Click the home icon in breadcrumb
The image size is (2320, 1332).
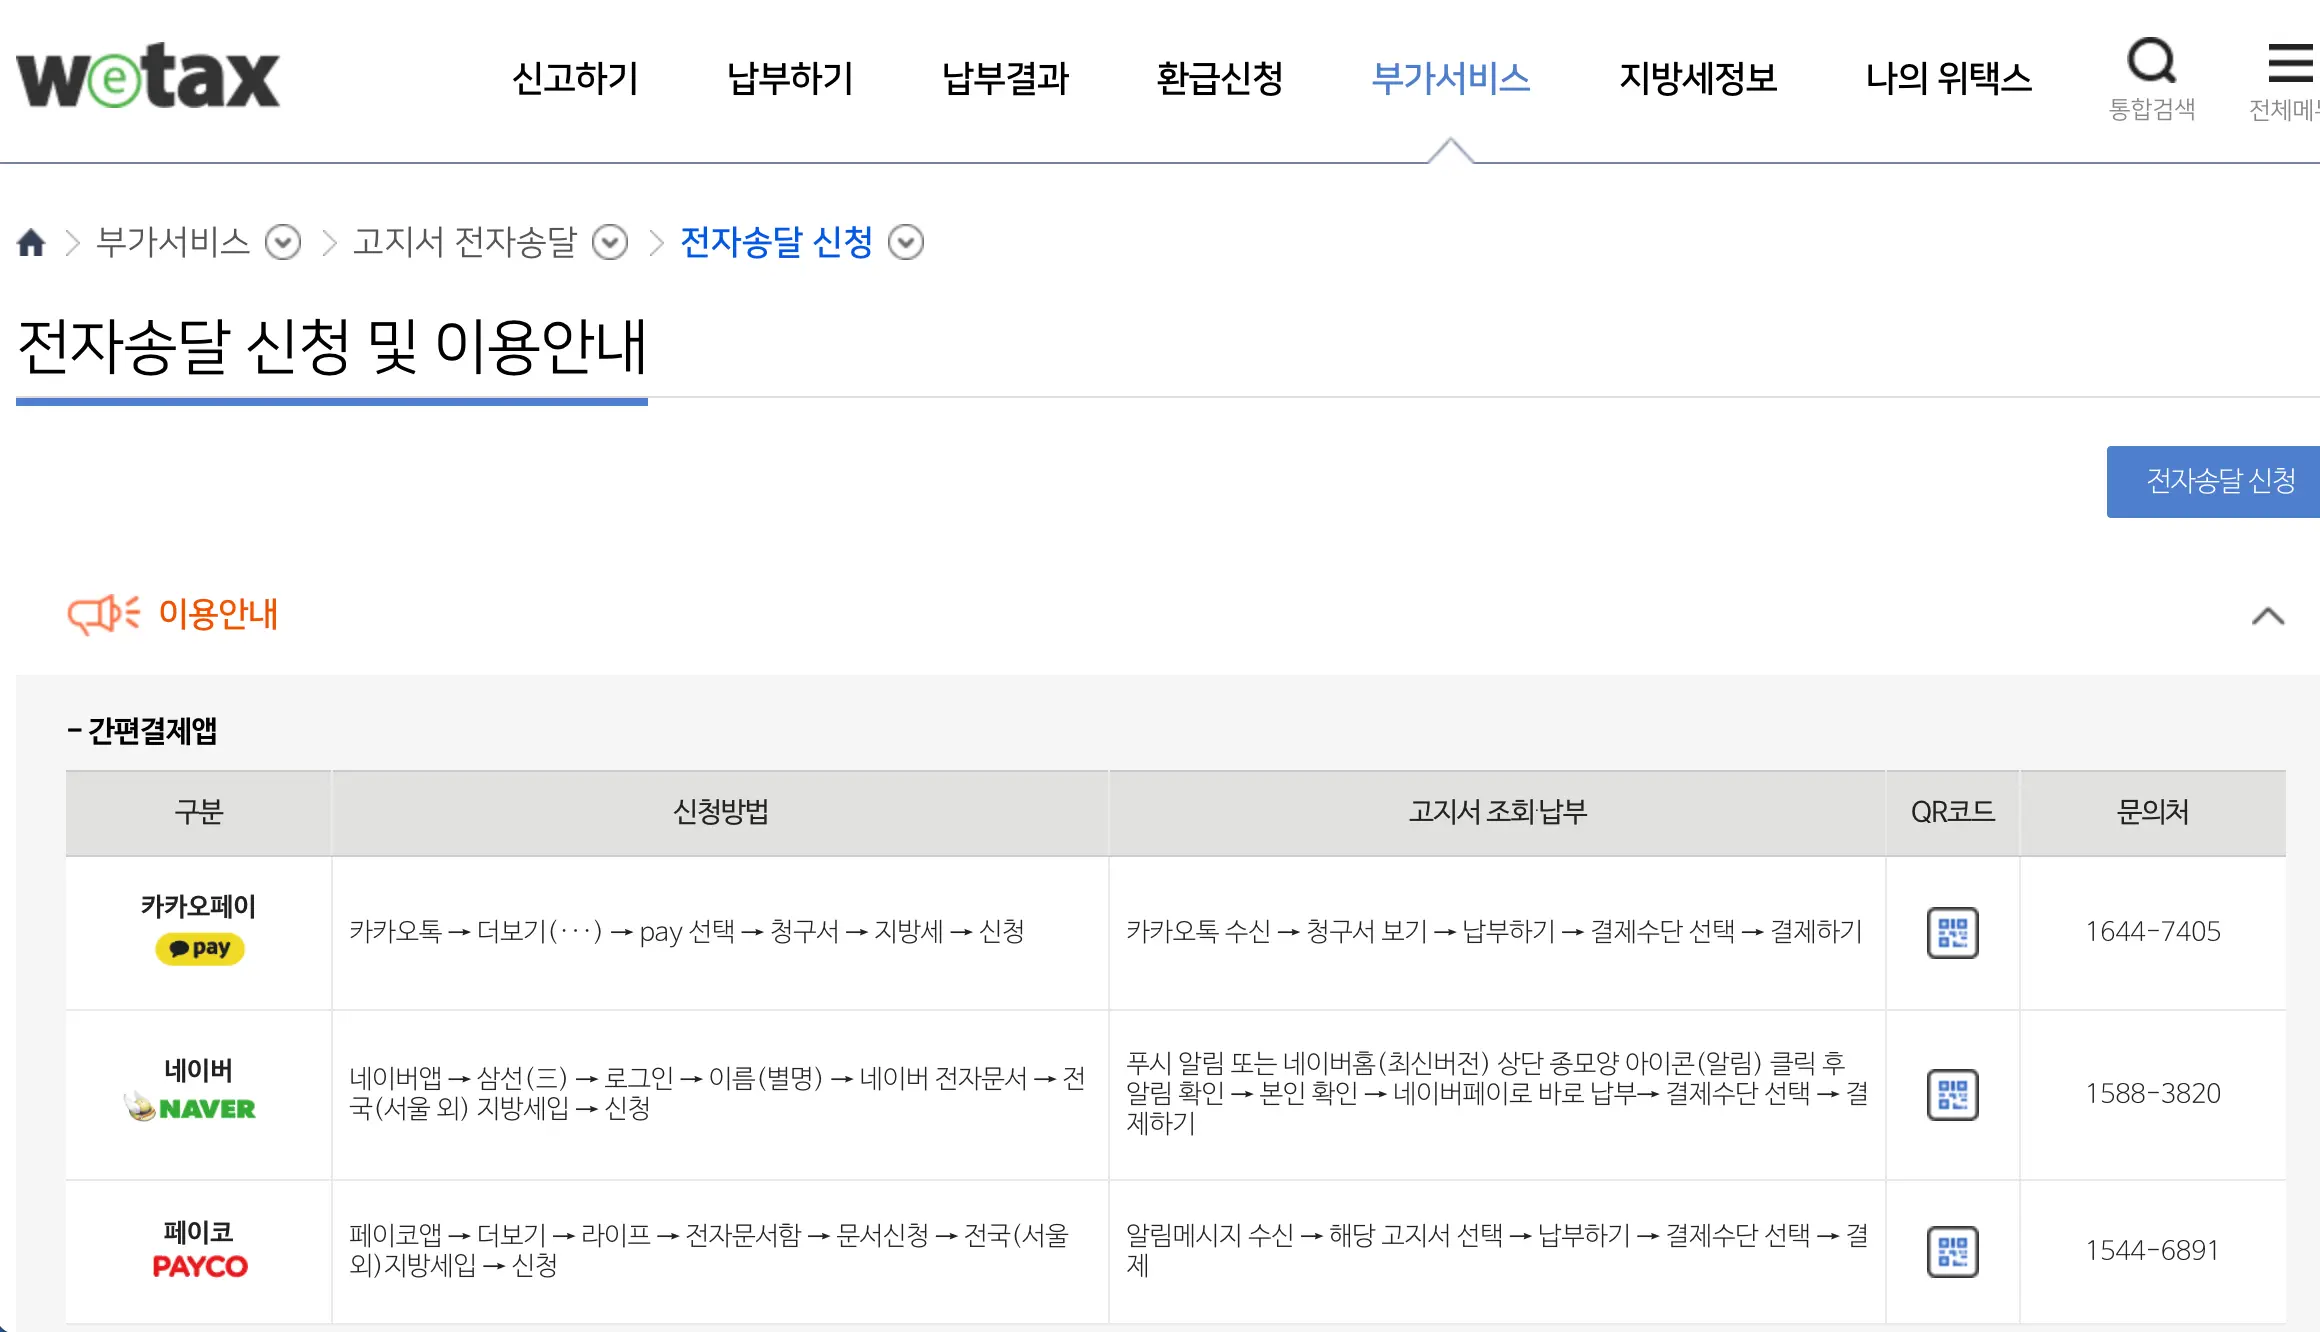pos(31,242)
